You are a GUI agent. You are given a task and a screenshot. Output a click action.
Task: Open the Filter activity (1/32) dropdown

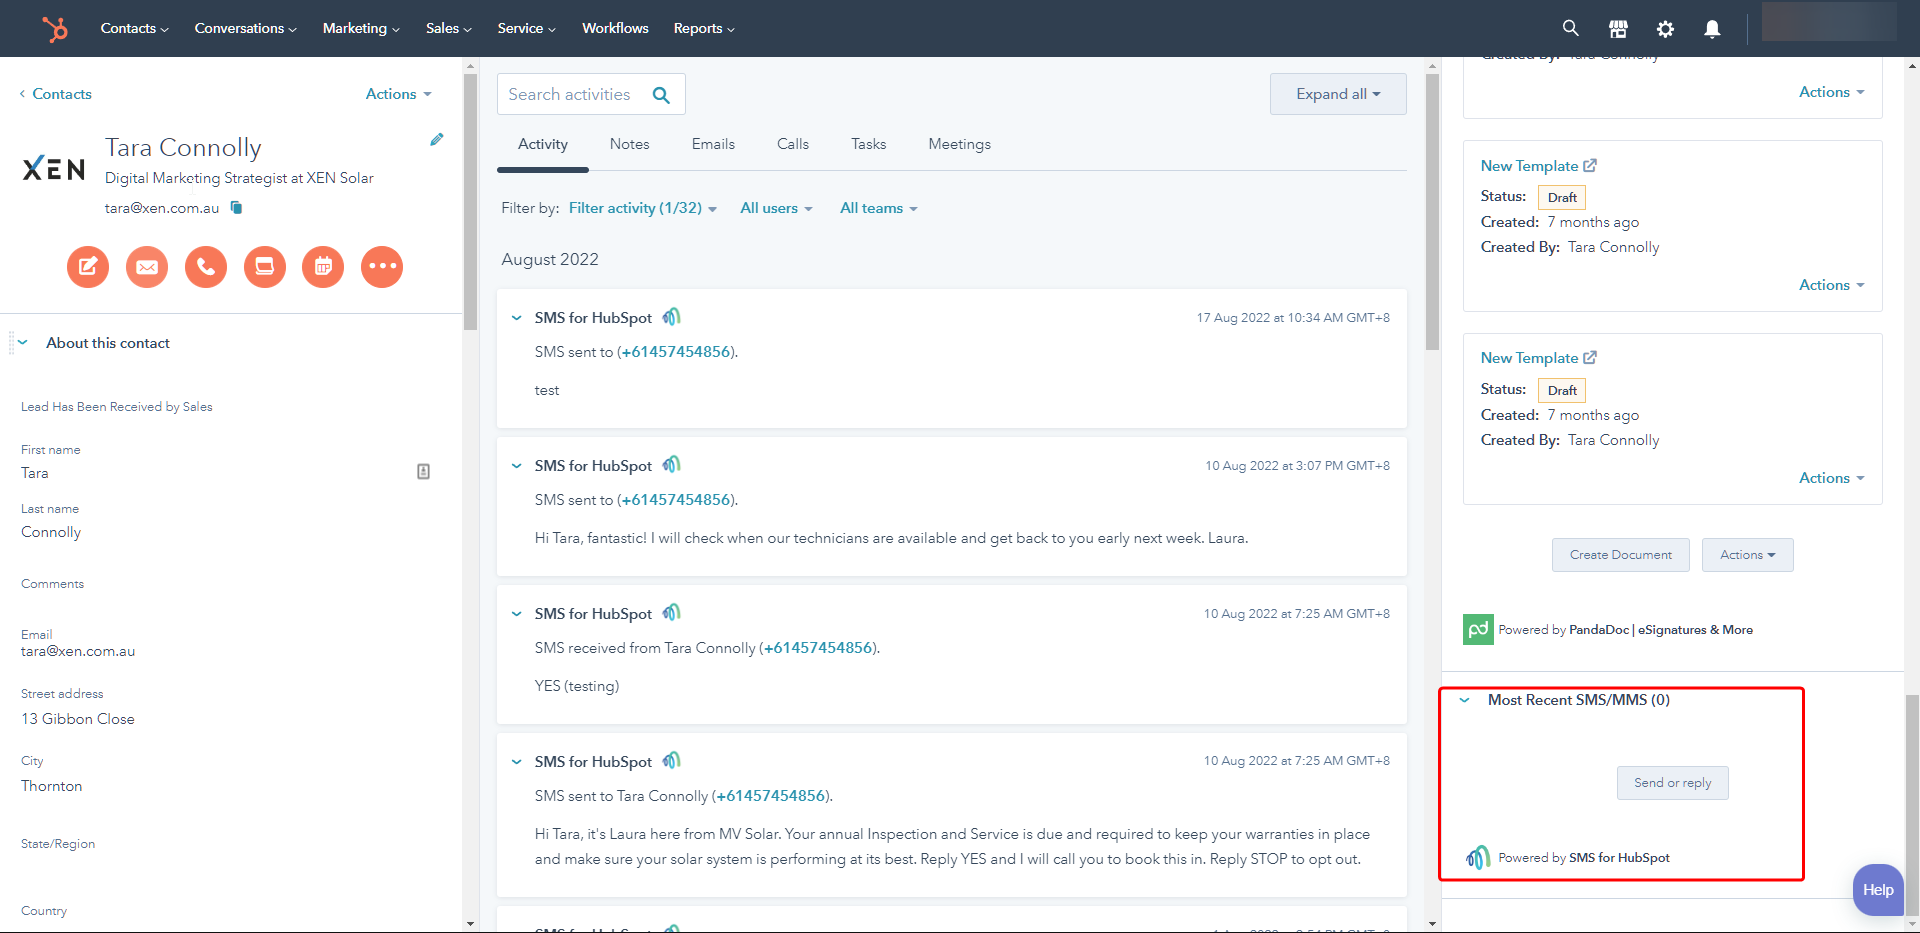tap(642, 208)
